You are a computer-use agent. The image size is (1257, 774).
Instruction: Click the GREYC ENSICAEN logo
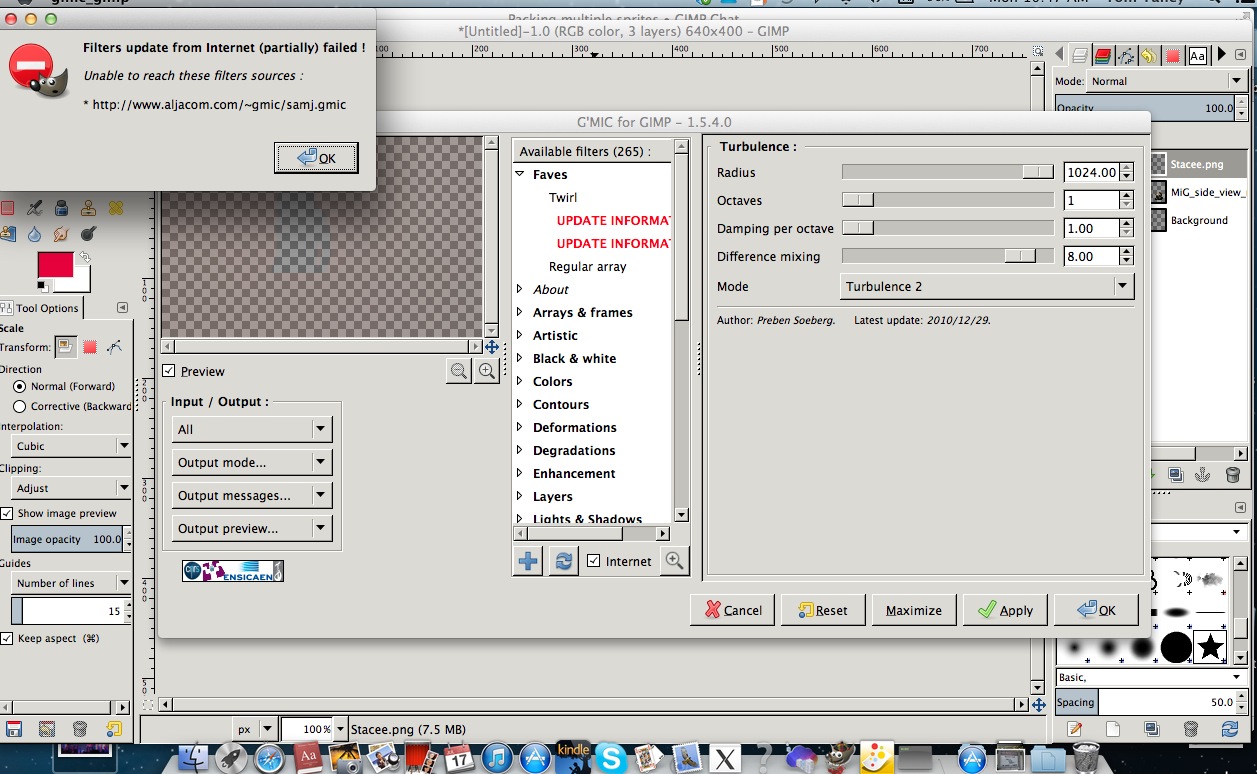pyautogui.click(x=233, y=571)
